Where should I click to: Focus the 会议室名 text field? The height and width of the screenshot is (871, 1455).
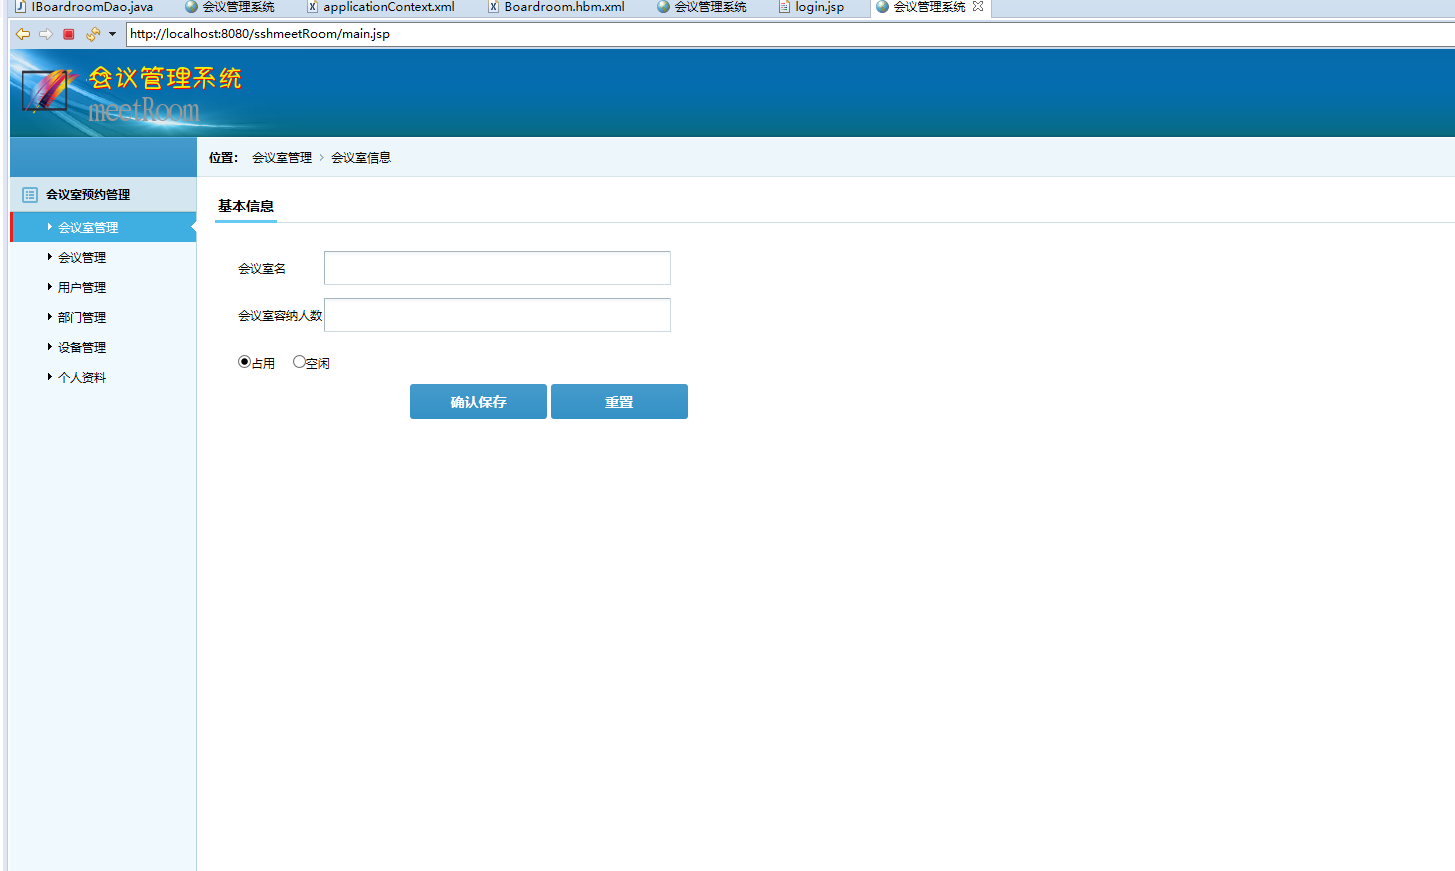tap(497, 268)
